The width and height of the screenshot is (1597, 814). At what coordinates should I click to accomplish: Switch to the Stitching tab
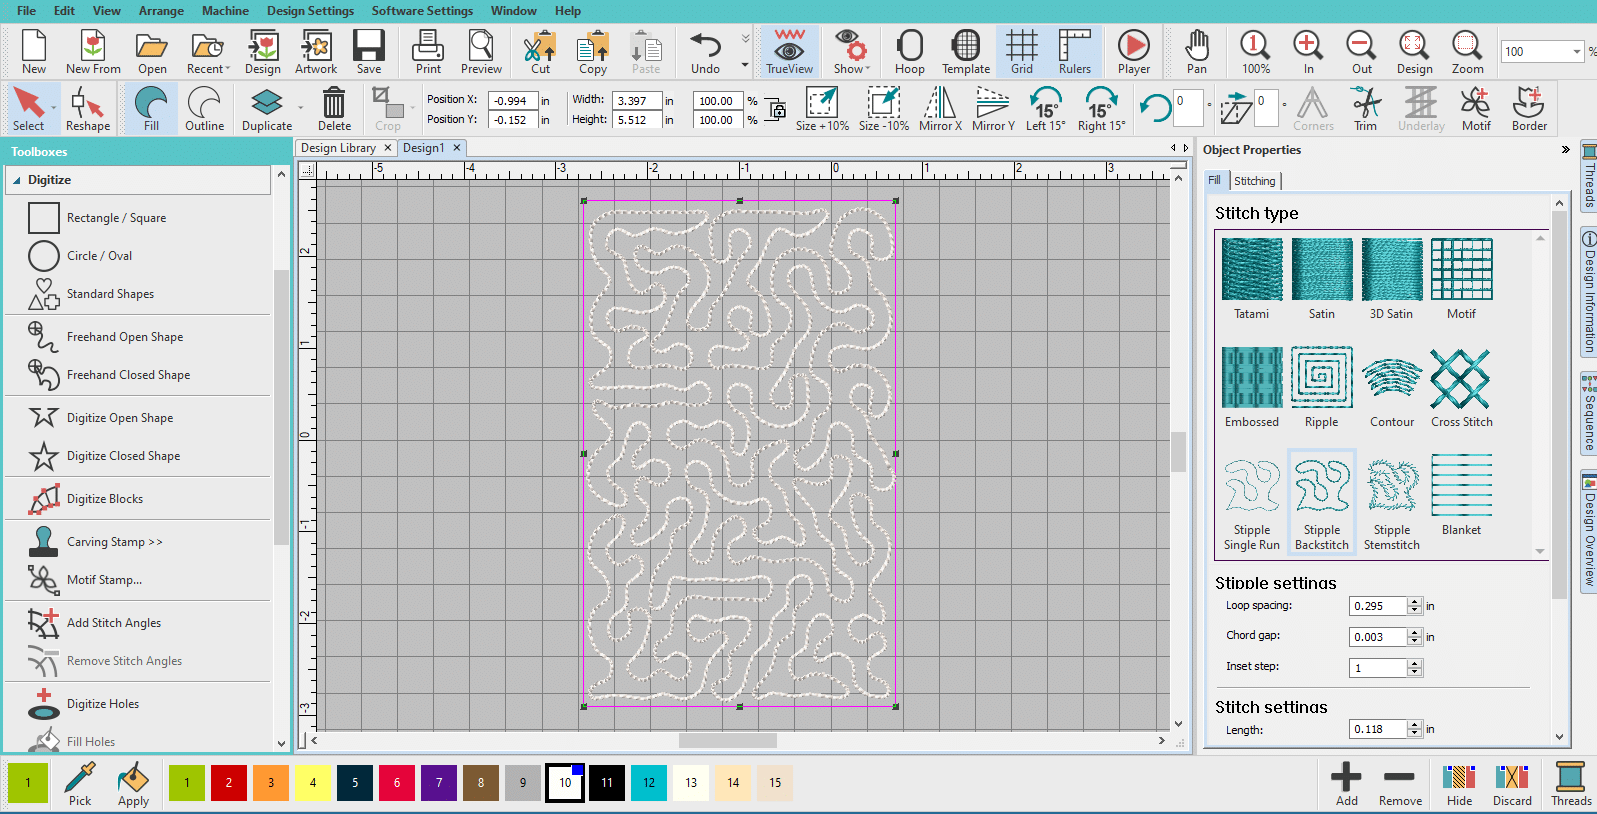pos(1254,181)
